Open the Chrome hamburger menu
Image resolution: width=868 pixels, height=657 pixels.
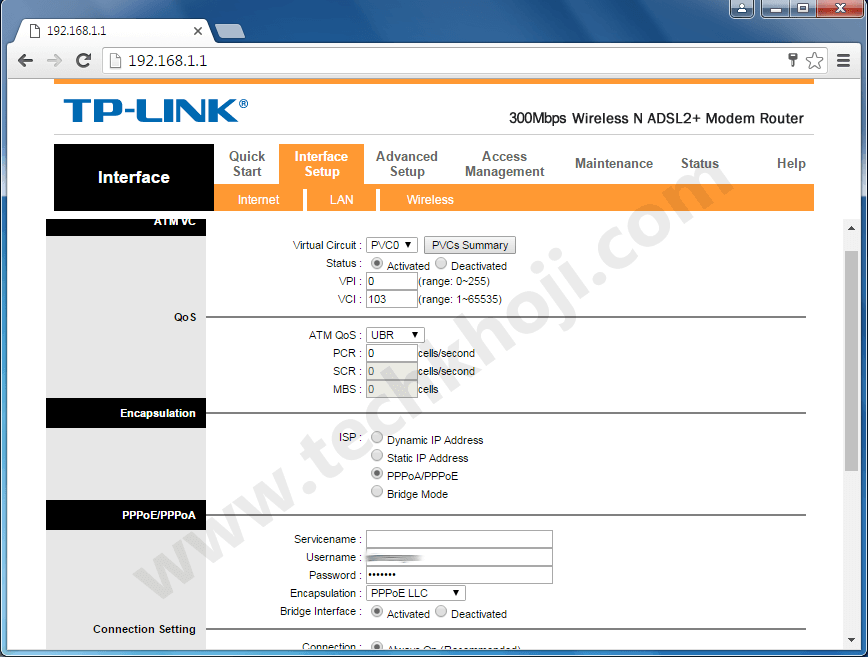click(x=843, y=60)
